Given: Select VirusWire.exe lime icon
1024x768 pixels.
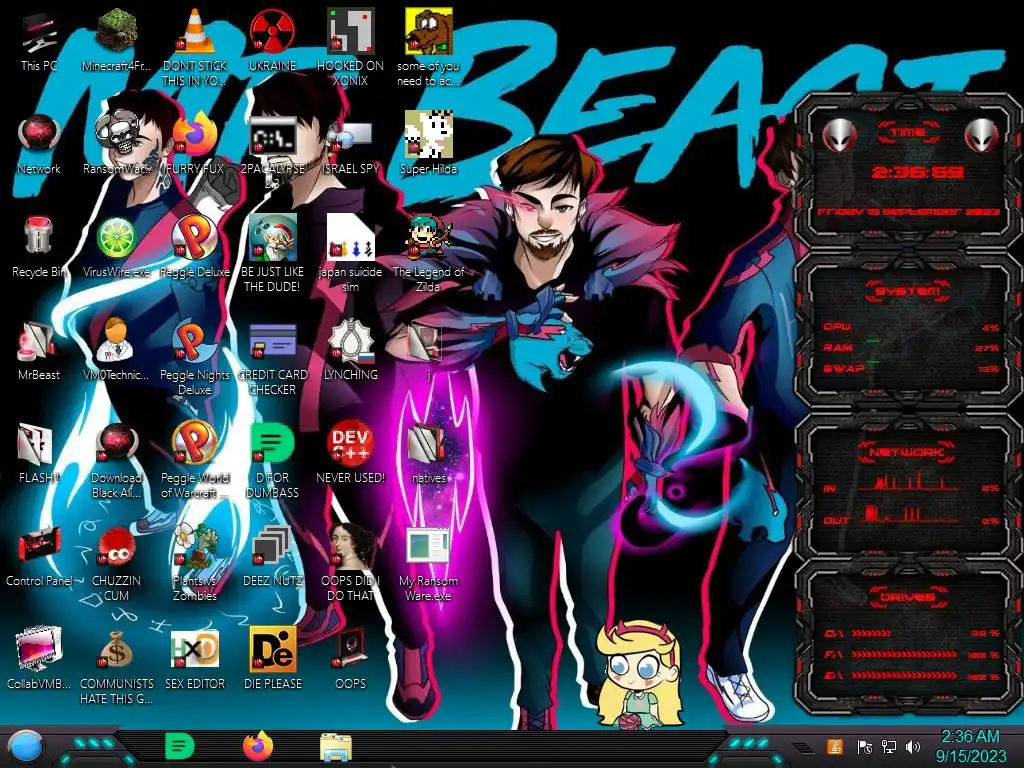Looking at the screenshot, I should [116, 238].
